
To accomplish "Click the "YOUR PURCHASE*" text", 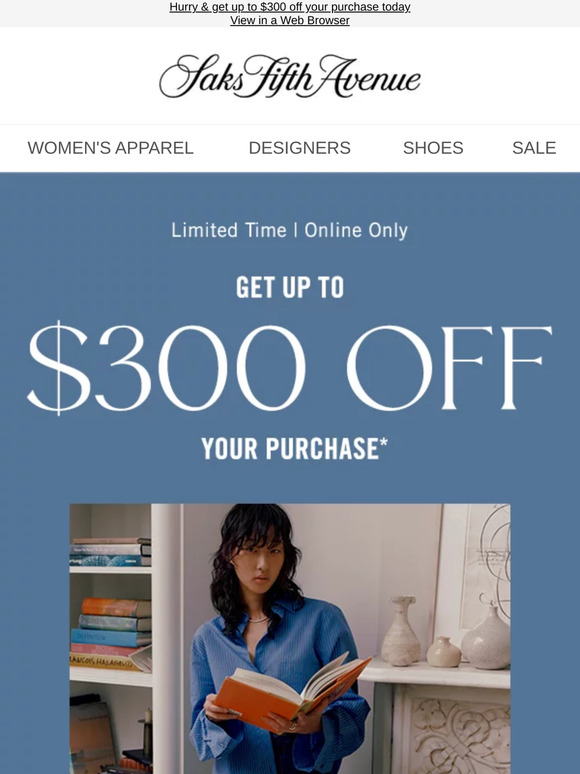I will (295, 448).
